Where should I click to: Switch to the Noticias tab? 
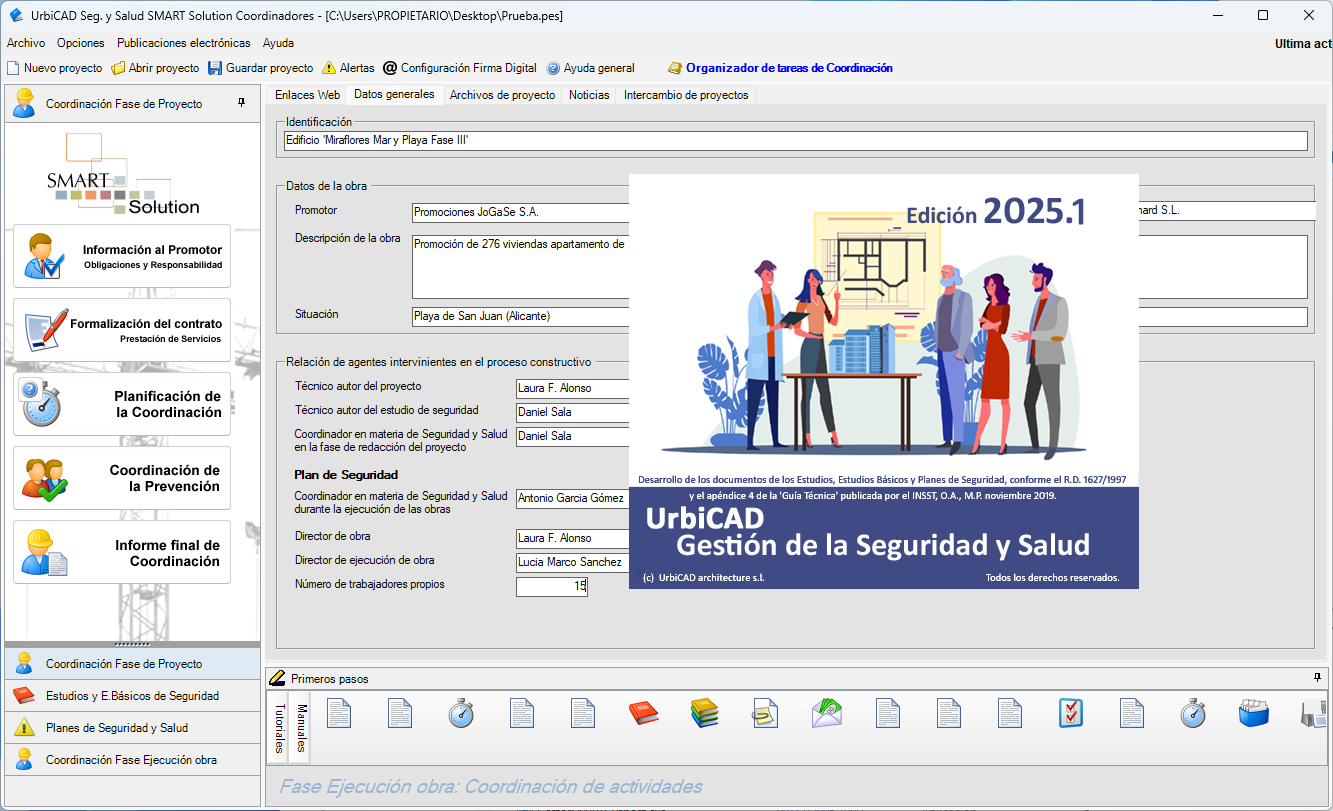[x=589, y=95]
